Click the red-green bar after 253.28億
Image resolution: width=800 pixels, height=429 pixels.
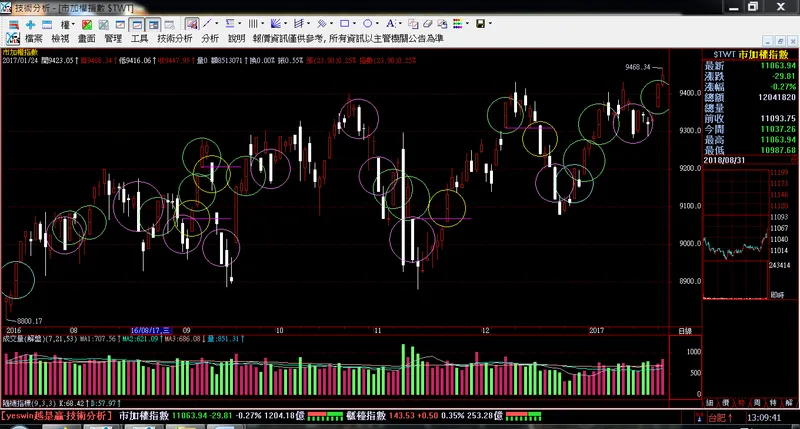523,416
